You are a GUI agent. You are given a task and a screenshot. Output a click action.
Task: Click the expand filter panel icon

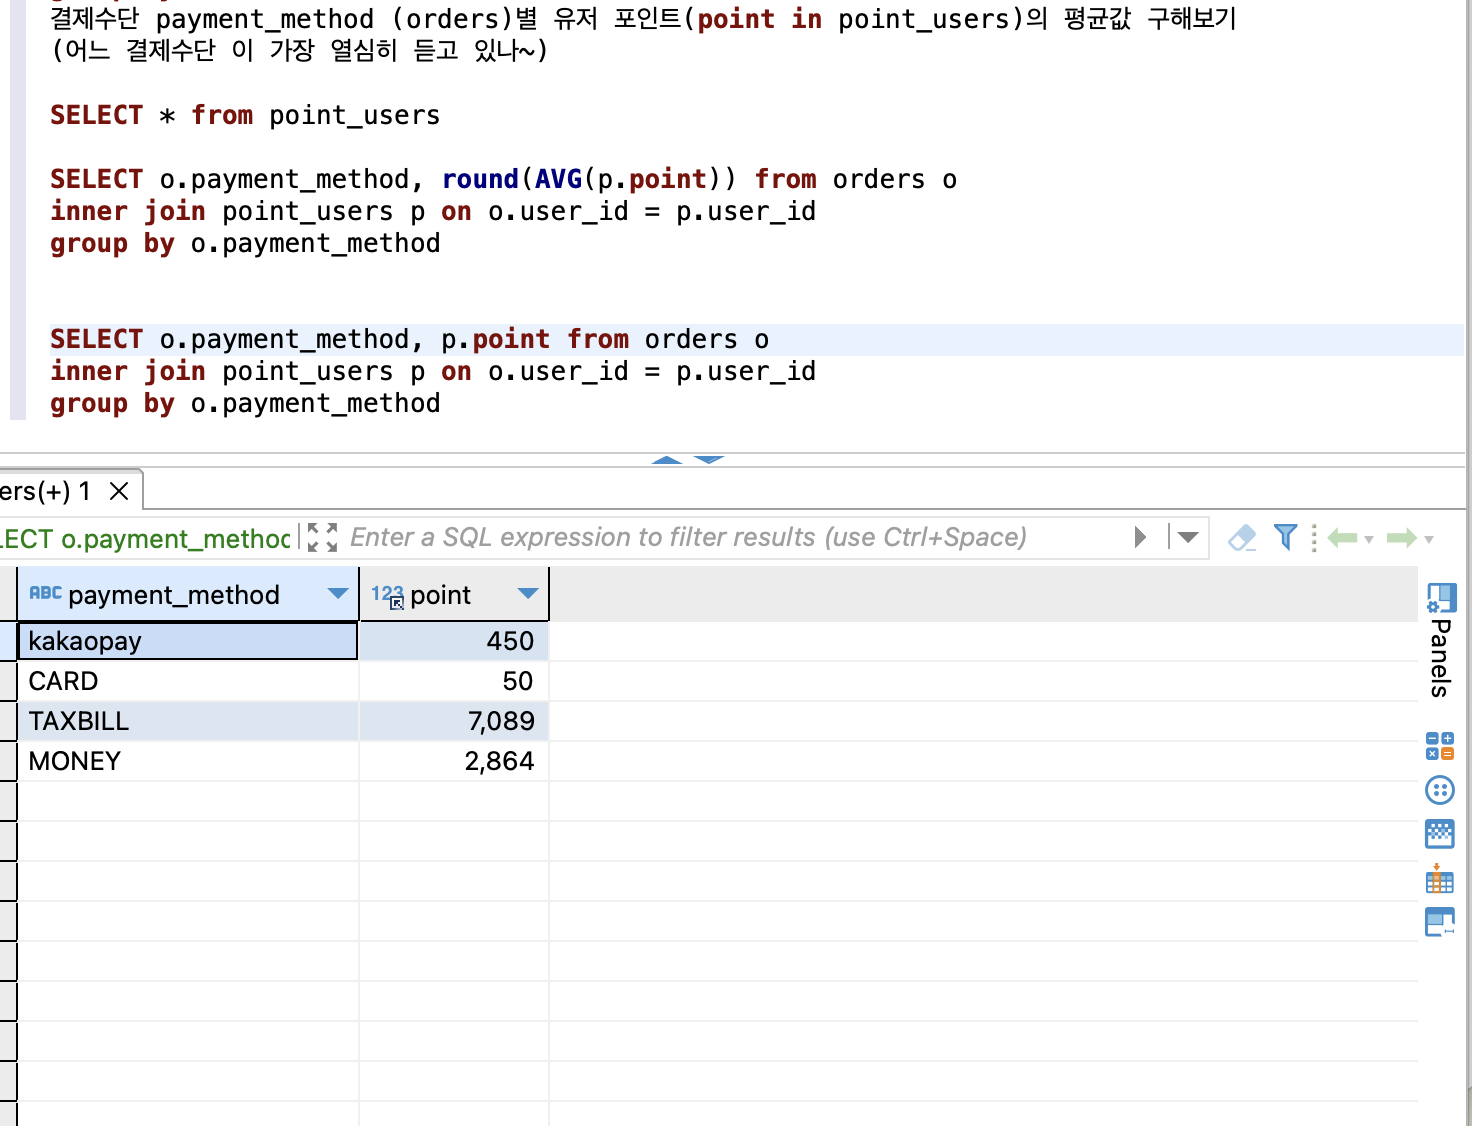[322, 537]
